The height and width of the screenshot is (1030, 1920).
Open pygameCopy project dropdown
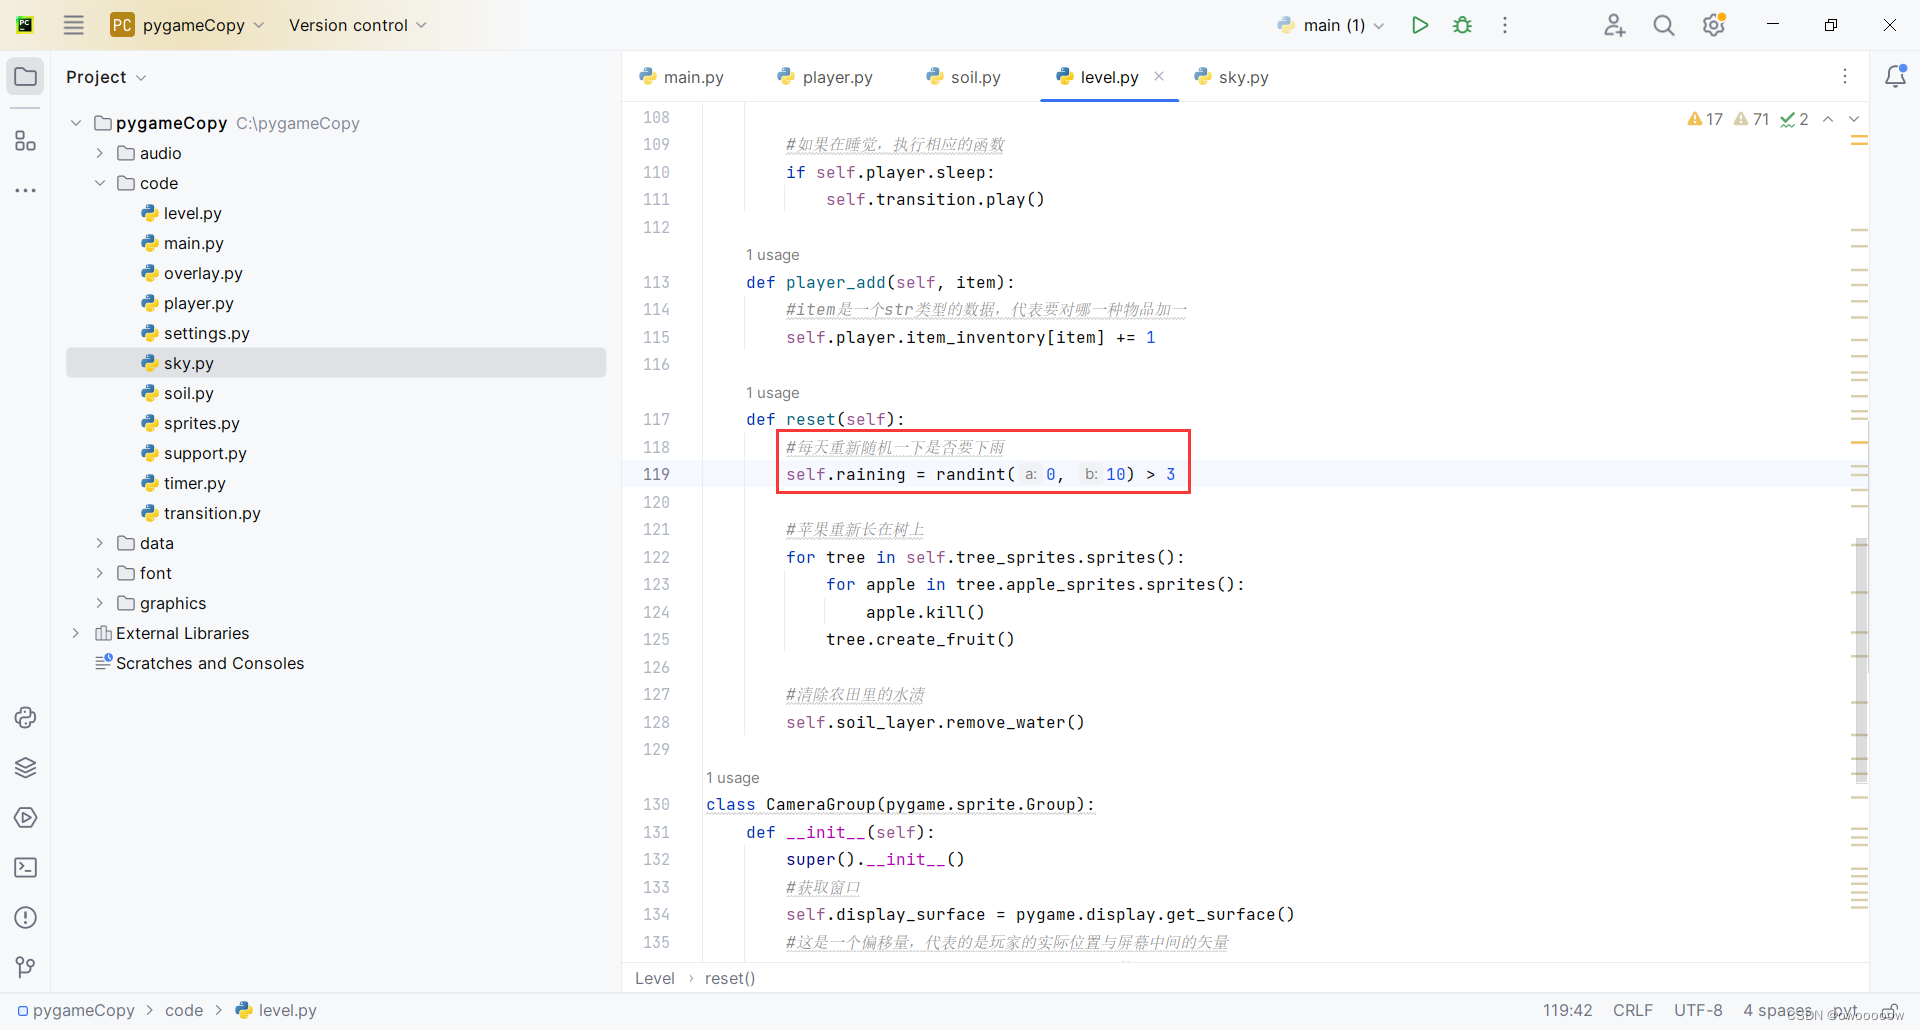click(x=188, y=25)
